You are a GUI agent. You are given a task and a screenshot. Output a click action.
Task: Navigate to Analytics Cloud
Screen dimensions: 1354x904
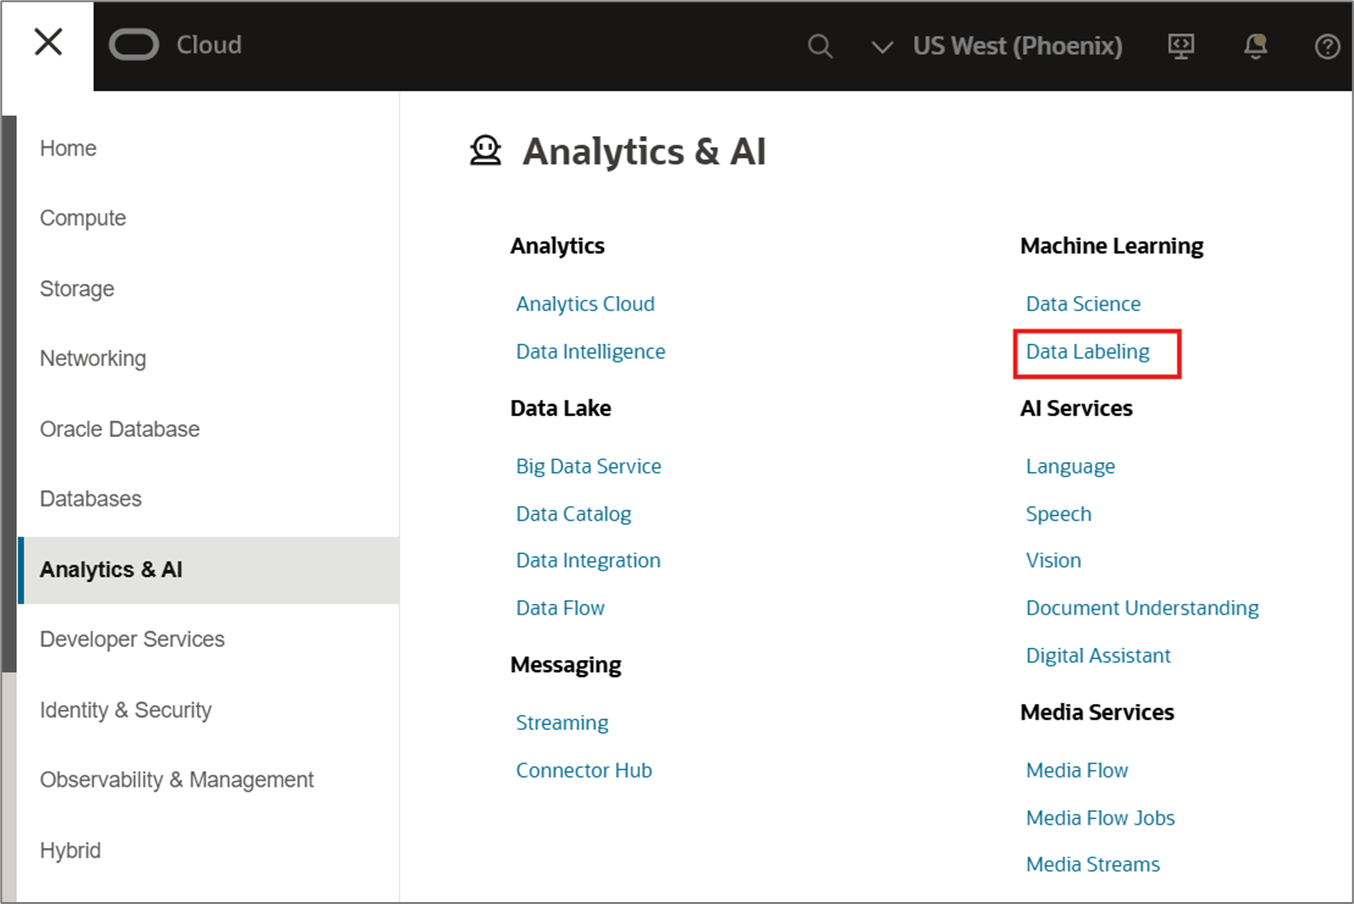[x=585, y=304]
